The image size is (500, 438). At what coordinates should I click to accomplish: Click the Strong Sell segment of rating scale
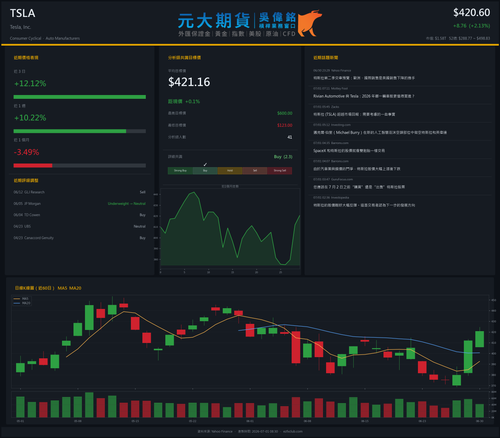pos(280,171)
